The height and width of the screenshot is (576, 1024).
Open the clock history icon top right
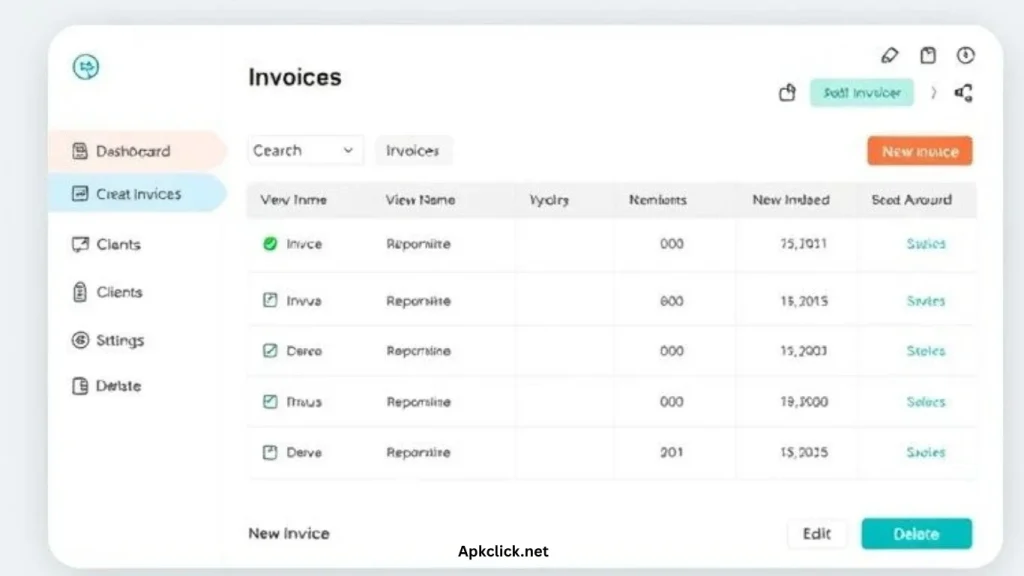[965, 55]
